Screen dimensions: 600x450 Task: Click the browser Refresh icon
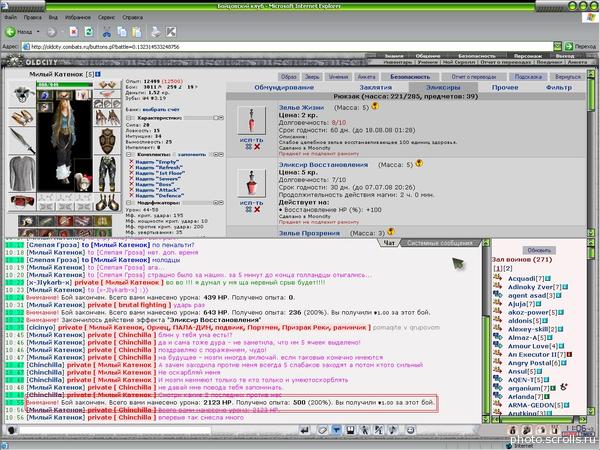coord(89,32)
